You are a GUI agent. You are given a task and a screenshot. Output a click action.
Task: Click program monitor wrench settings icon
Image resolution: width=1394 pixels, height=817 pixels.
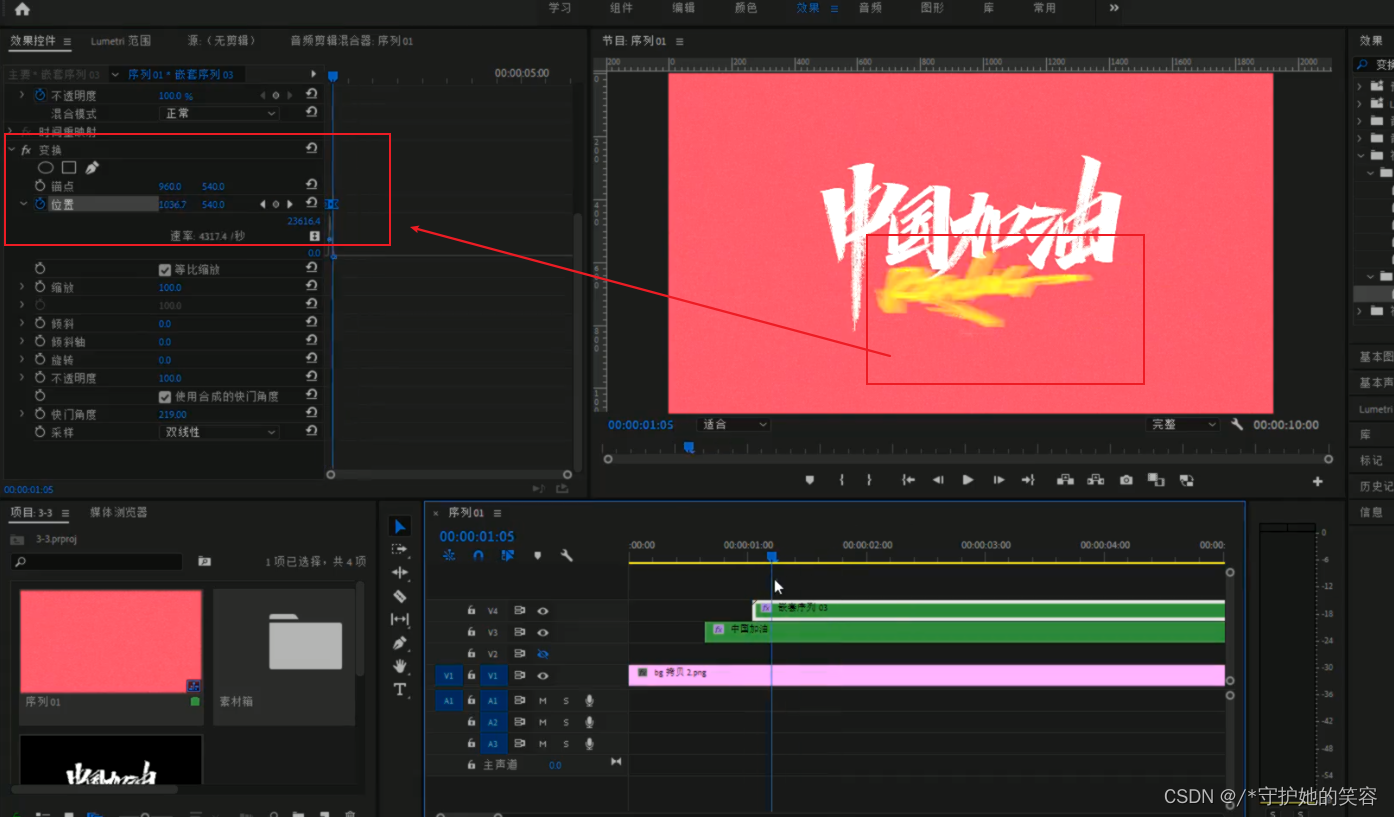click(x=1237, y=424)
